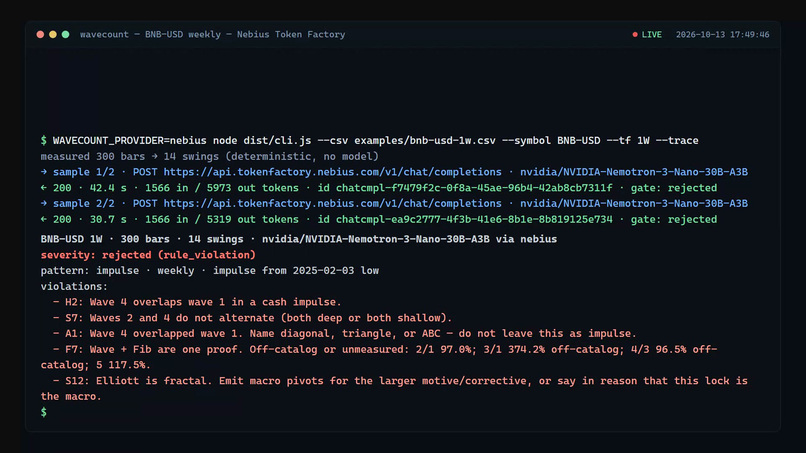This screenshot has width=806, height=453.
Task: Click the F7 Wave + Fib violation line
Action: (379, 357)
